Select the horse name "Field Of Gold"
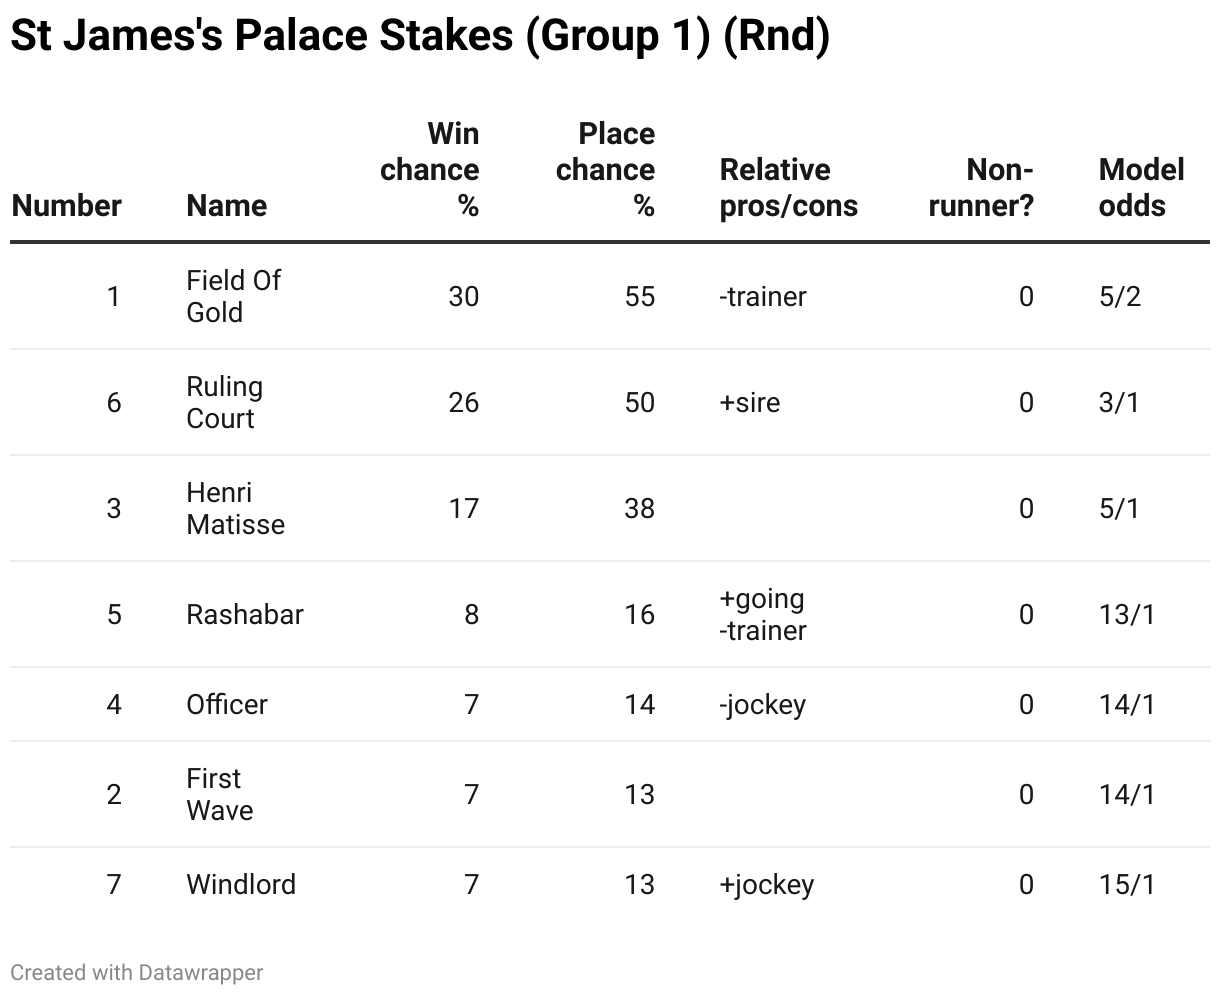Screen dimensions: 1220x996 (x=233, y=296)
